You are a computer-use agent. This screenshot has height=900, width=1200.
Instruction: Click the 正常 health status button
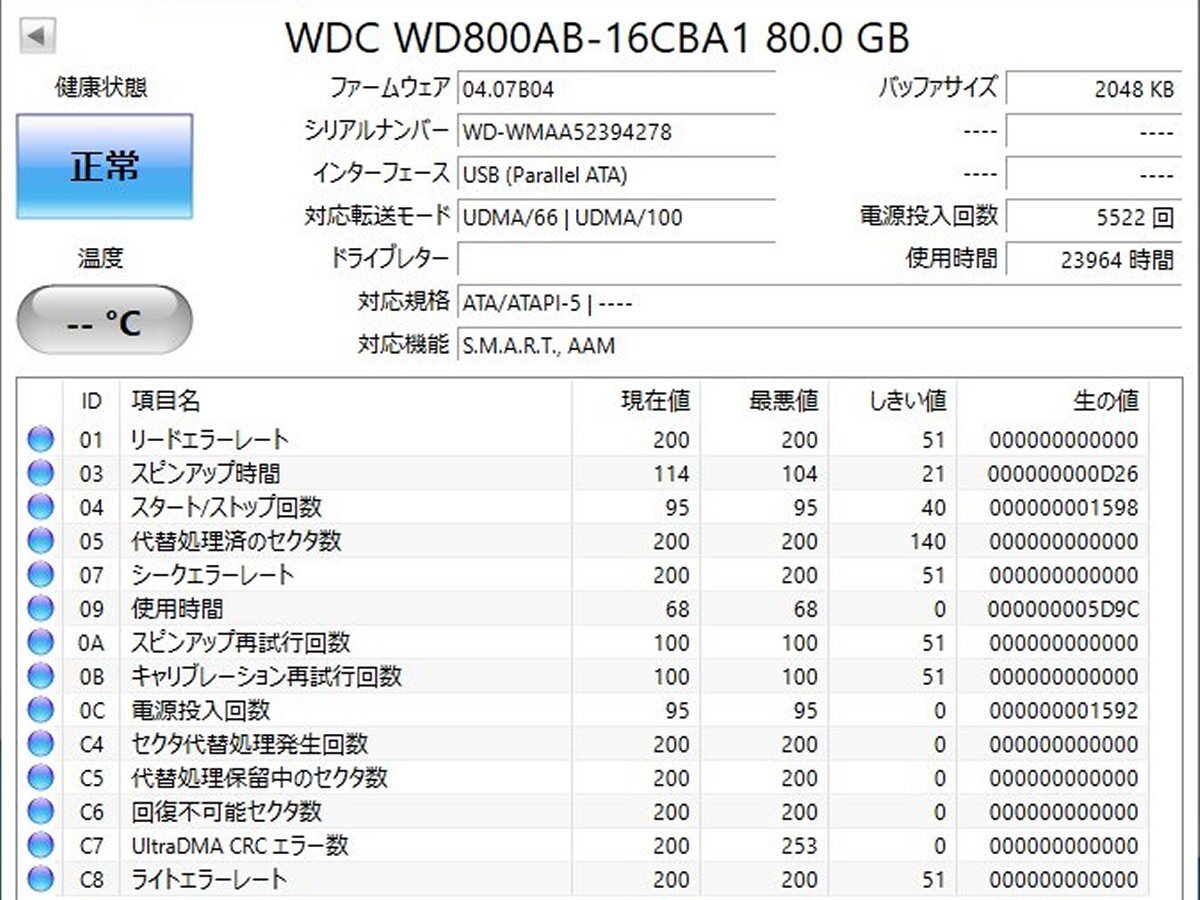[x=104, y=167]
